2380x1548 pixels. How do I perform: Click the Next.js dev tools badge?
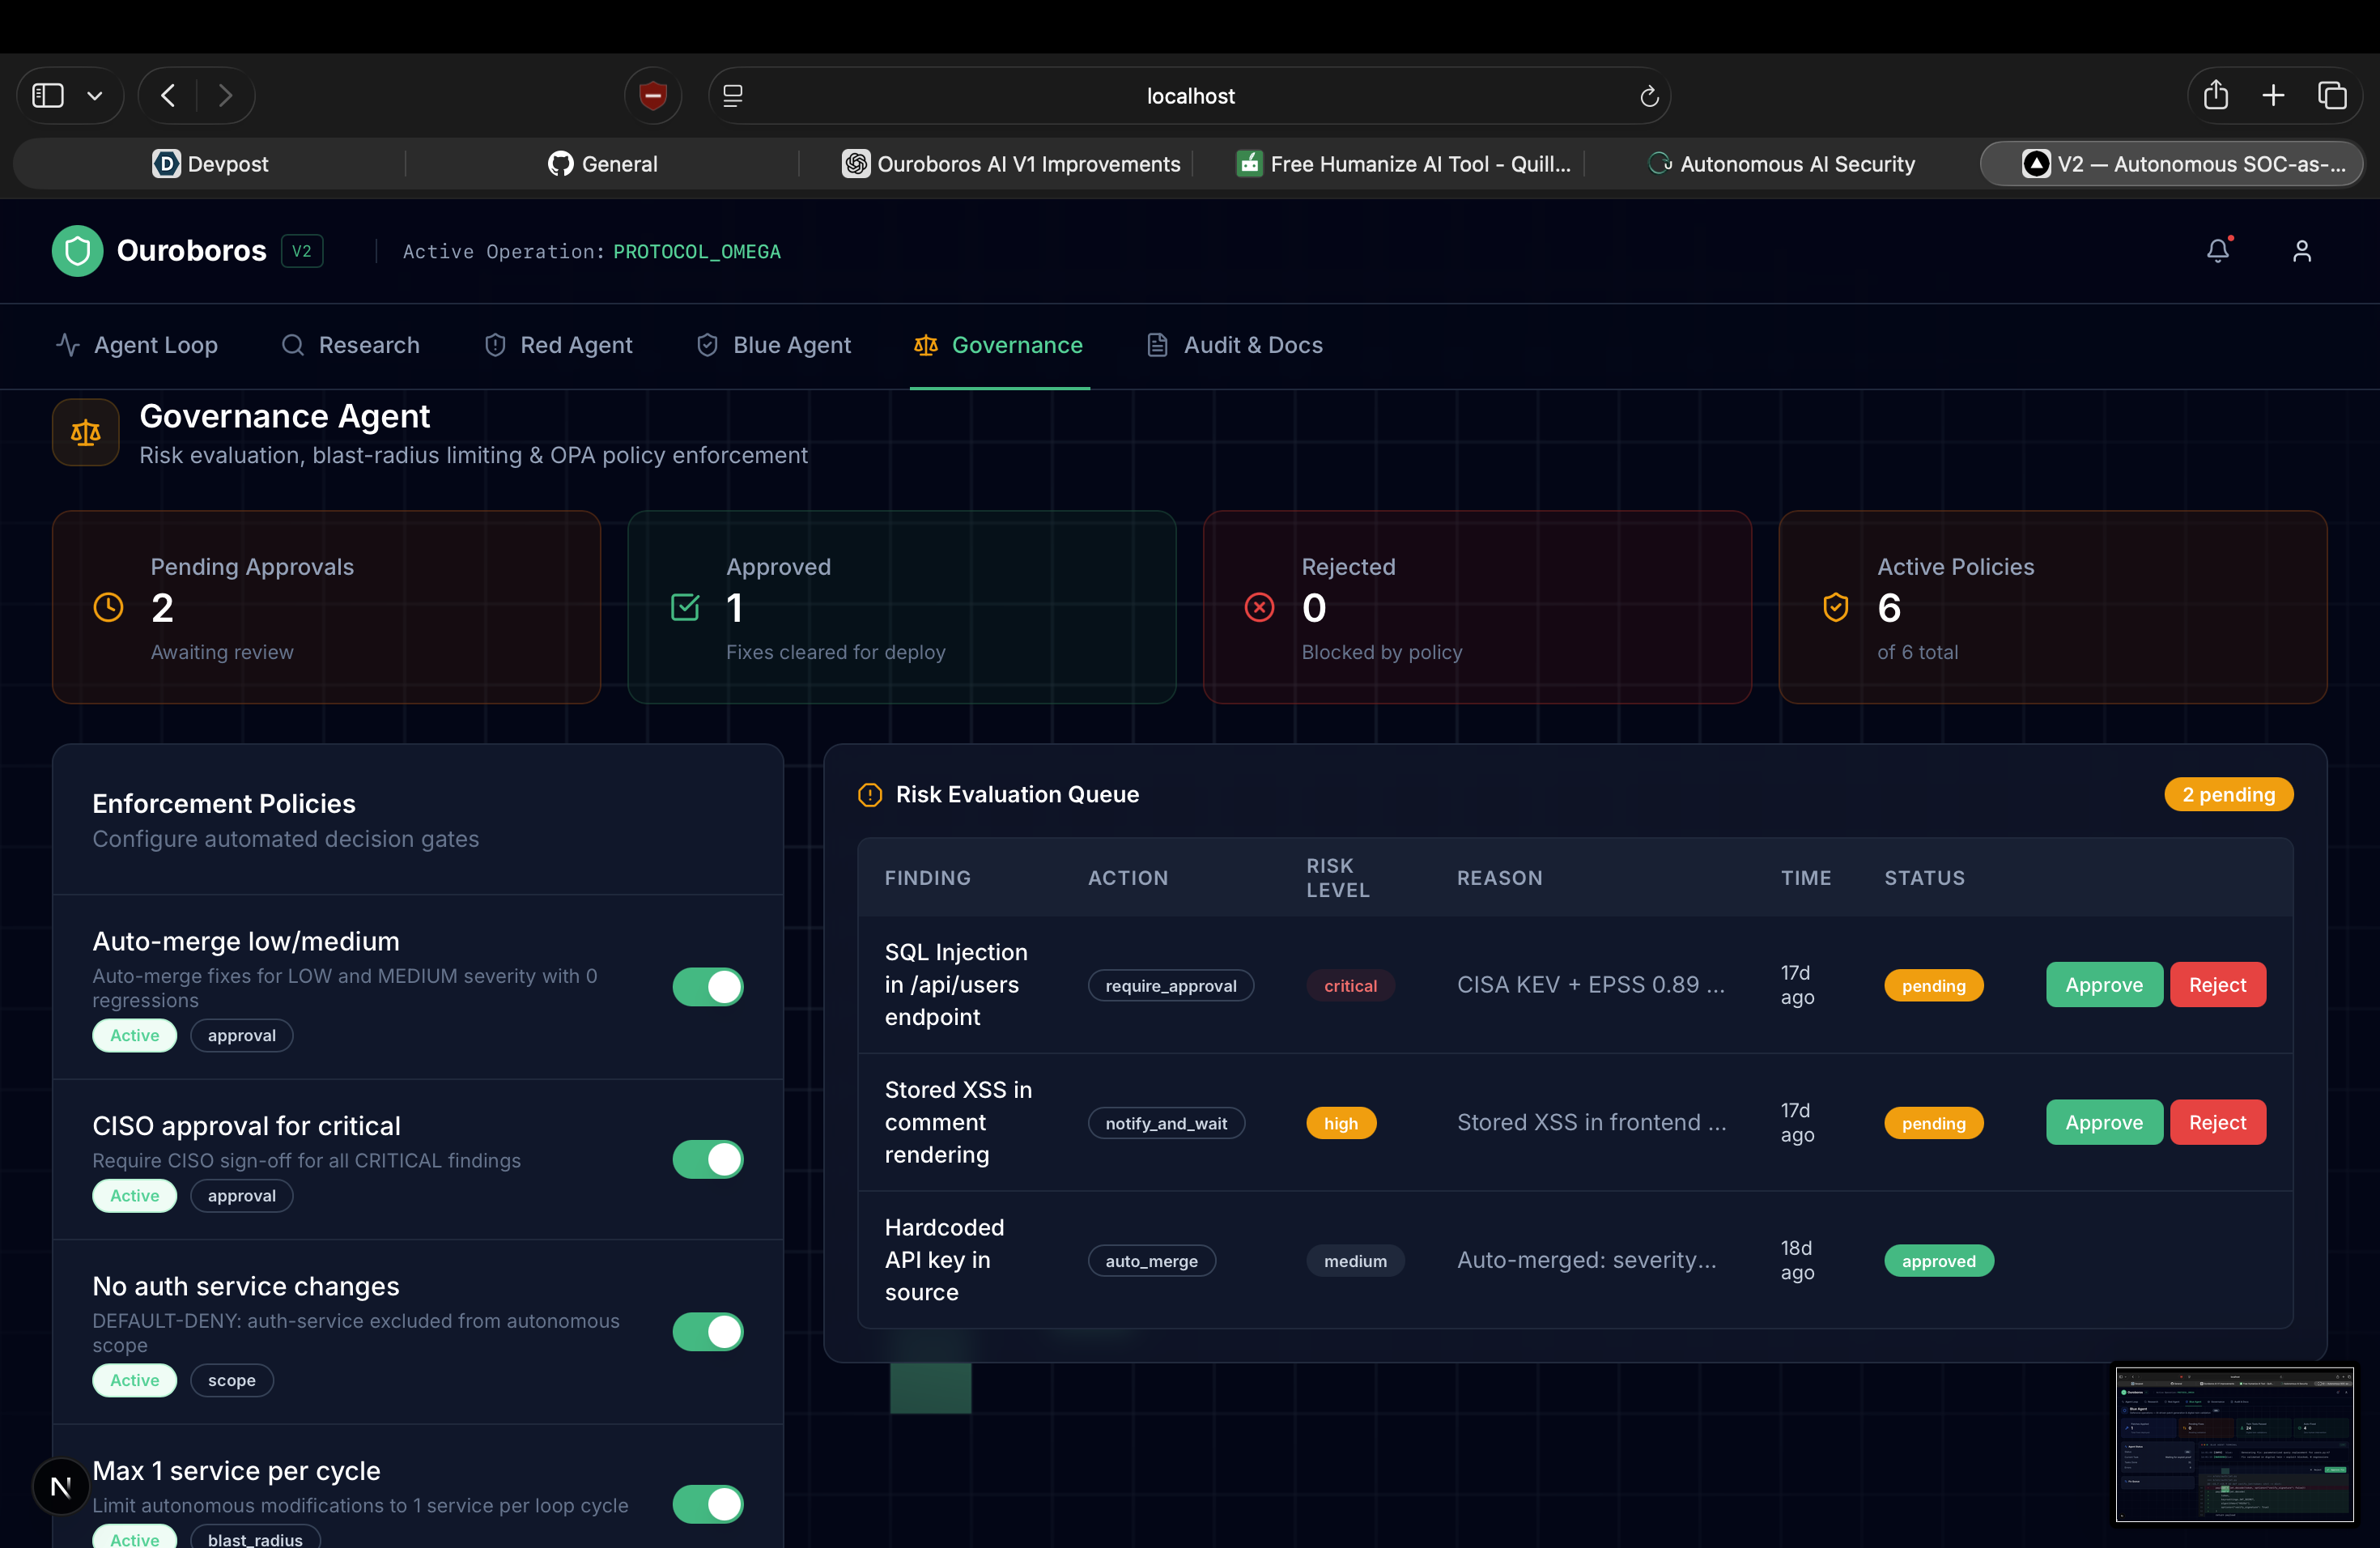(60, 1486)
